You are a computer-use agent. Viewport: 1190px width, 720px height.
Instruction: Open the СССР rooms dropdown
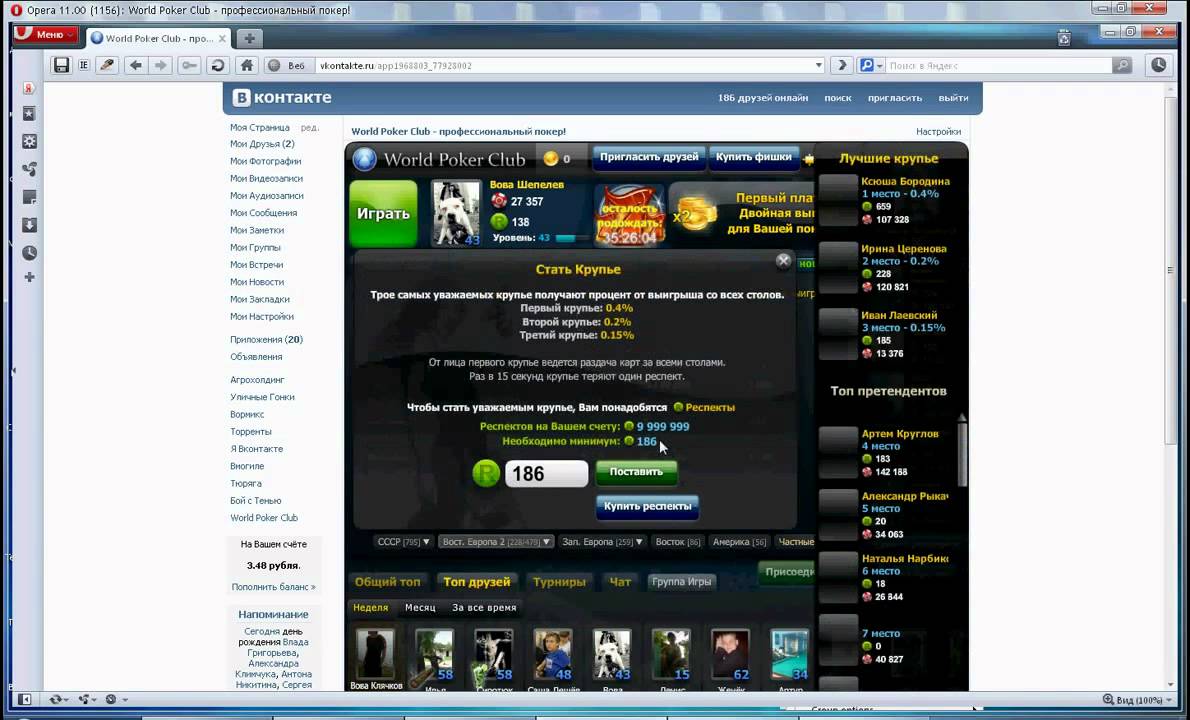403,542
